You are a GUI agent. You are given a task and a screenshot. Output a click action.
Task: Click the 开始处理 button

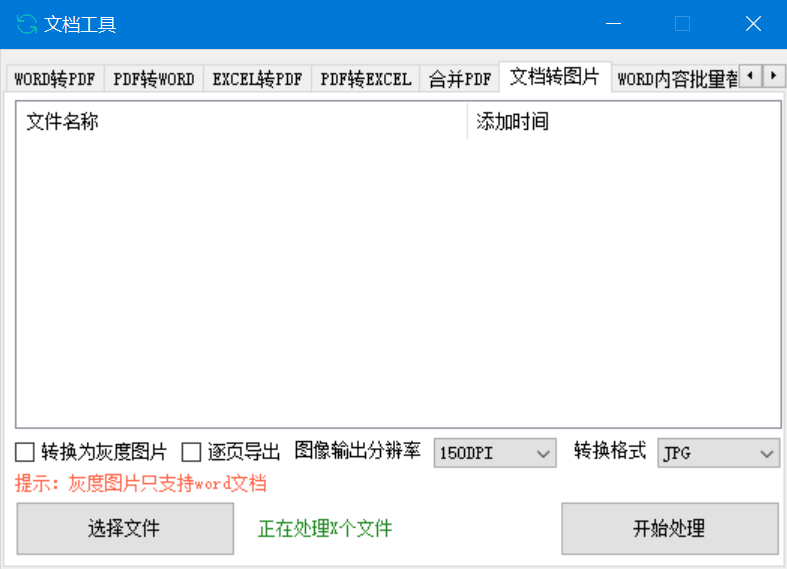pyautogui.click(x=670, y=529)
